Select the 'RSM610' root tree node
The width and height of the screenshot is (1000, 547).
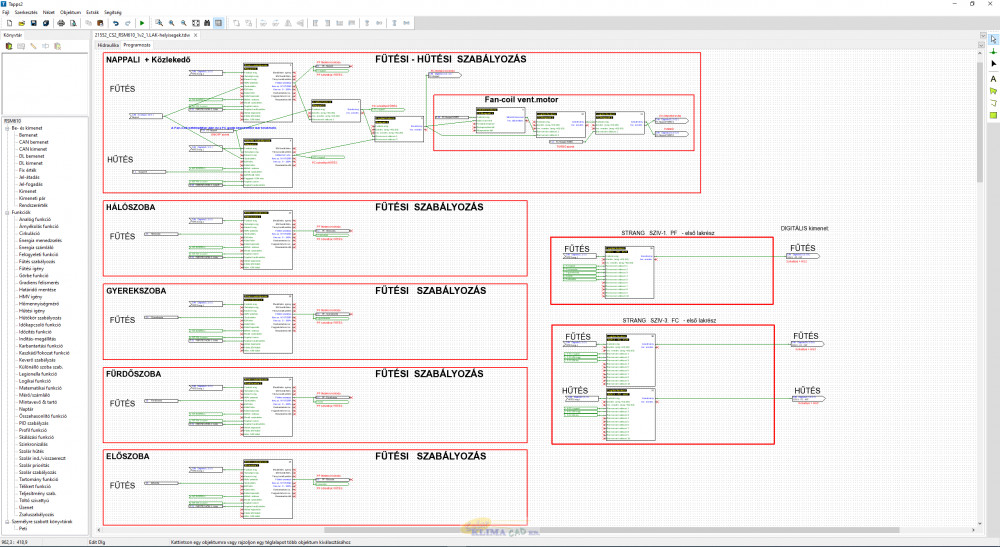pyautogui.click(x=13, y=121)
